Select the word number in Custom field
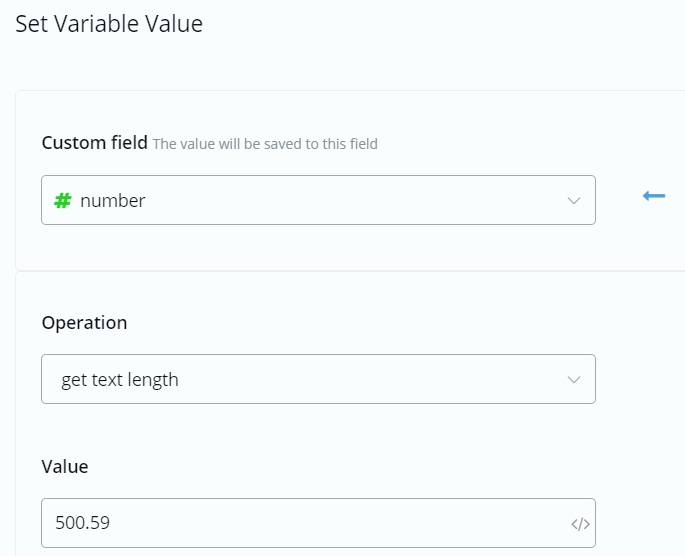685x556 pixels. tap(113, 200)
